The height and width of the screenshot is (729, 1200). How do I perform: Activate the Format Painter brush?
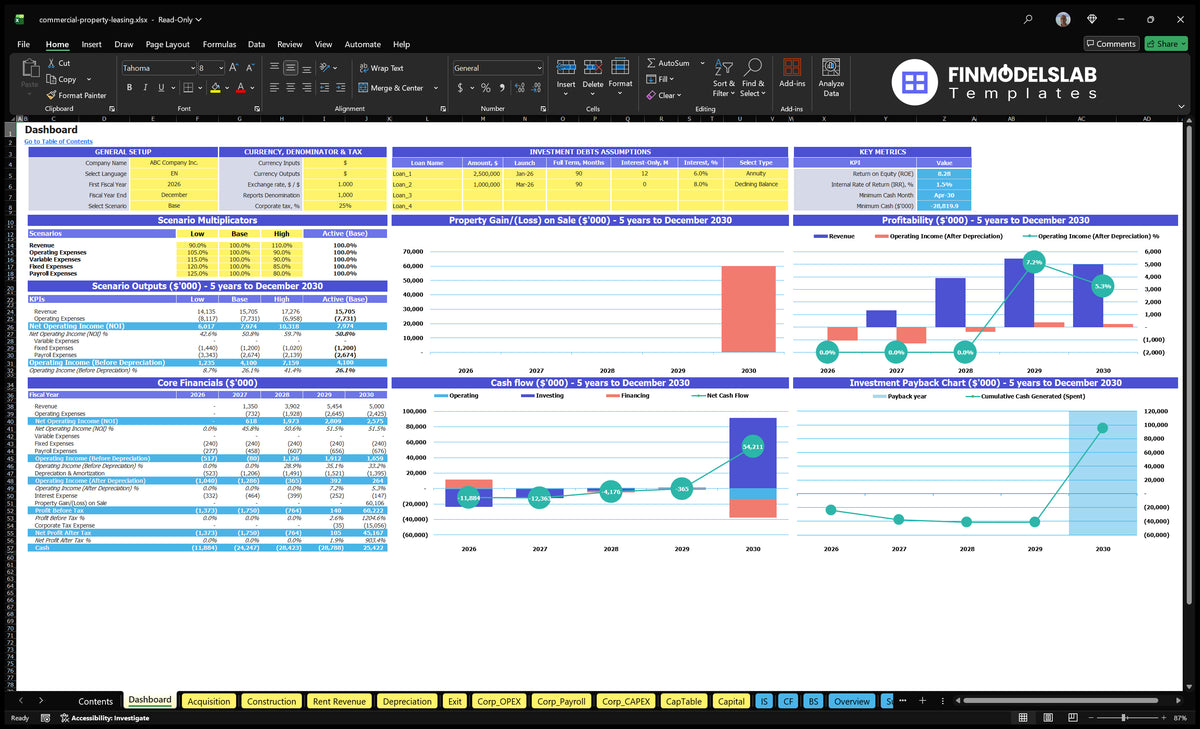[51, 95]
